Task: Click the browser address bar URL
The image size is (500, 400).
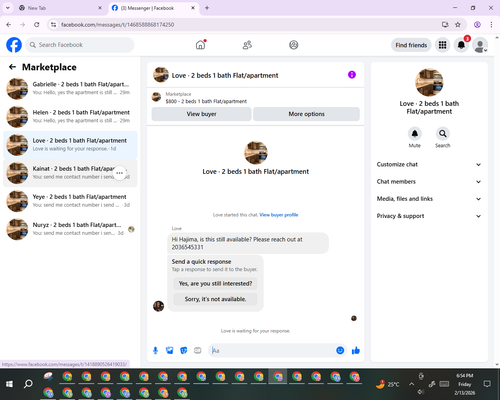Action: pos(117,25)
